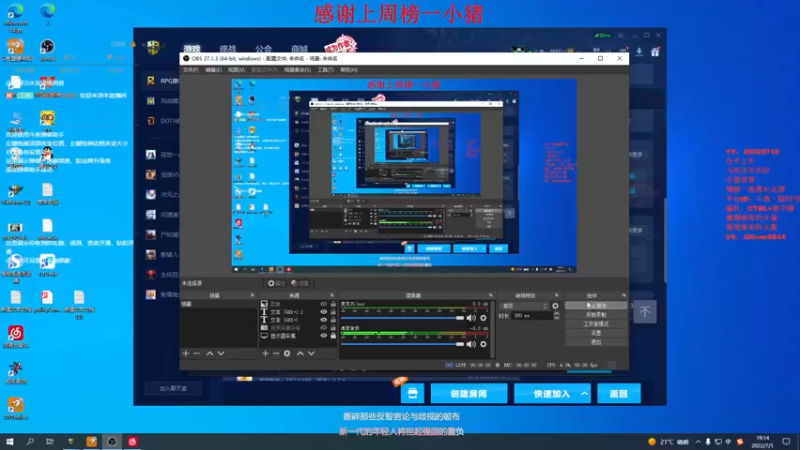The width and height of the screenshot is (800, 450).
Task: Toggle visibility of 视频采集设备 source
Action: click(x=323, y=328)
